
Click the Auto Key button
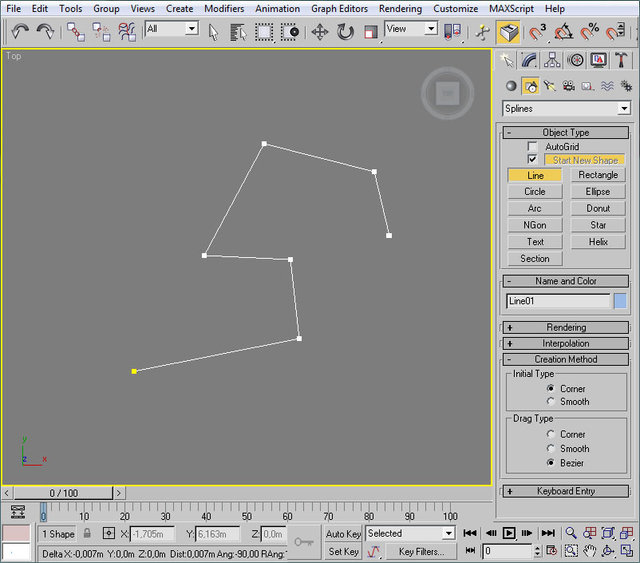tap(343, 534)
